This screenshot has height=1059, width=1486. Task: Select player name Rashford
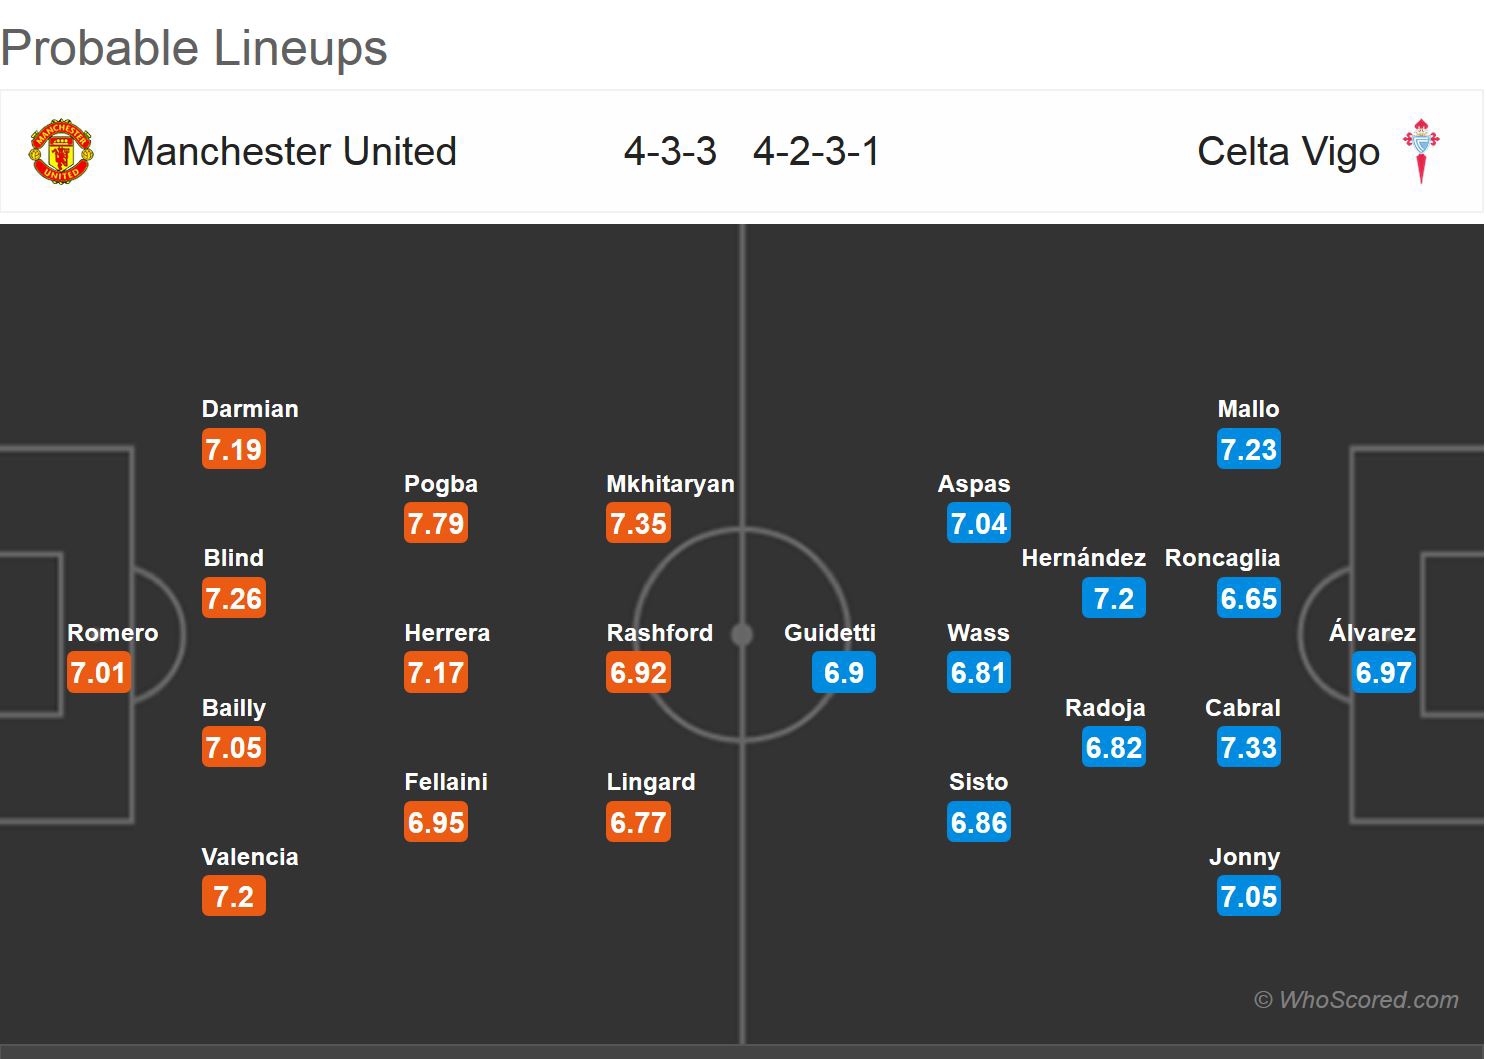[x=659, y=633]
